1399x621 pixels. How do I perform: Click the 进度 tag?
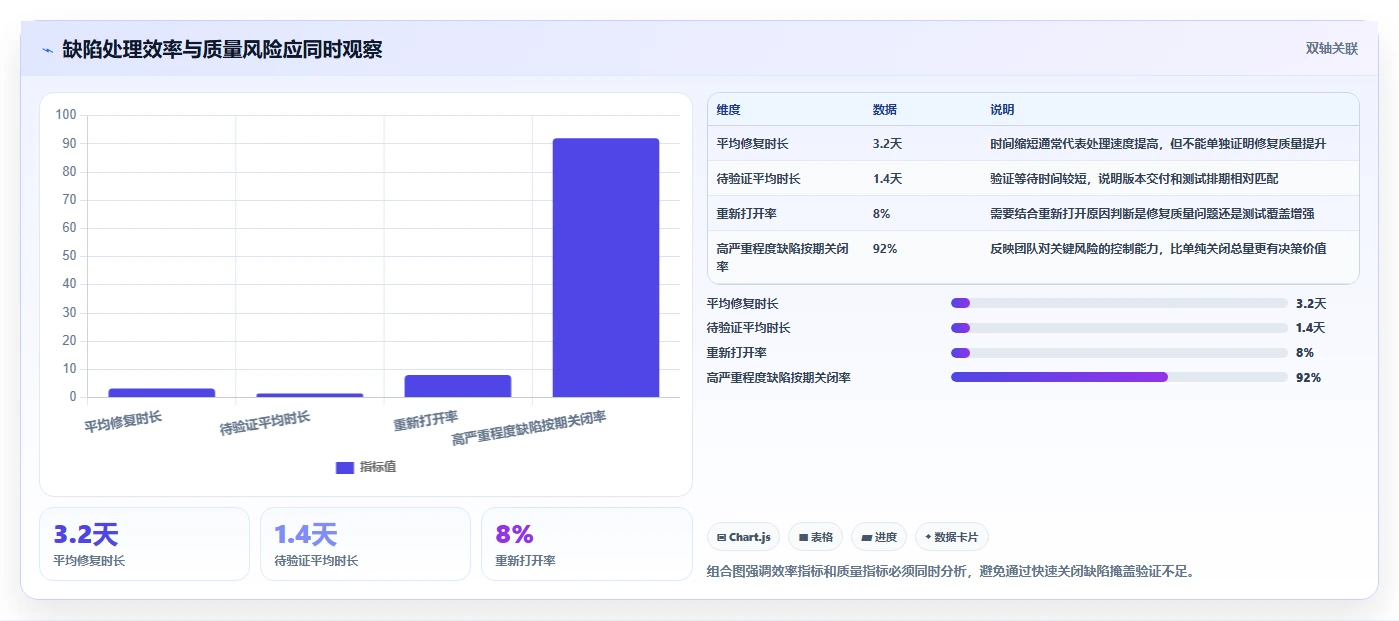click(879, 537)
